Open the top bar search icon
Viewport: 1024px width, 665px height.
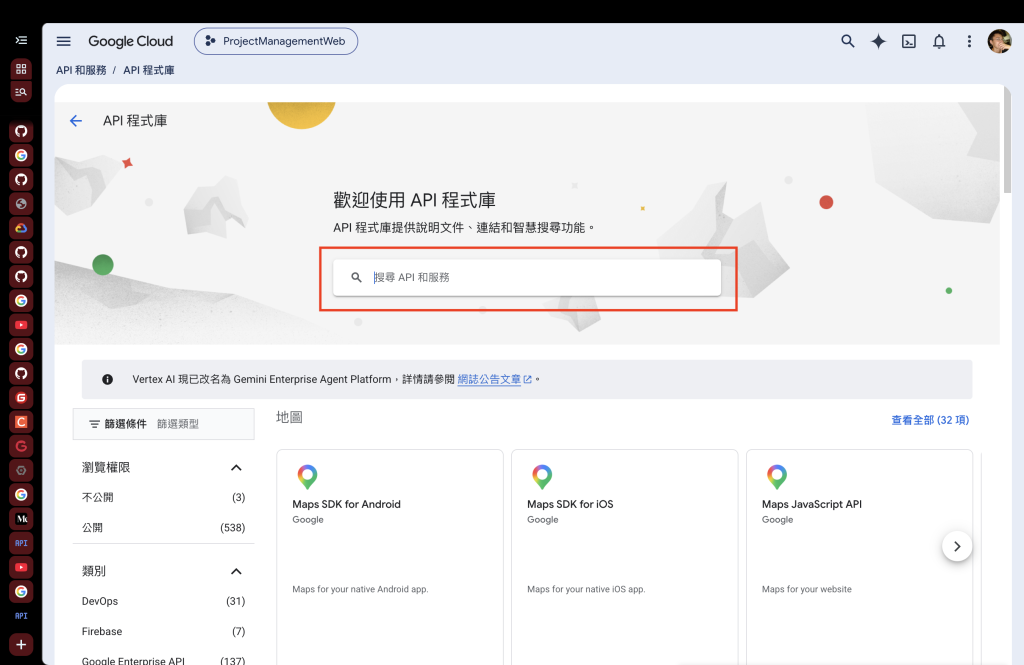(848, 41)
